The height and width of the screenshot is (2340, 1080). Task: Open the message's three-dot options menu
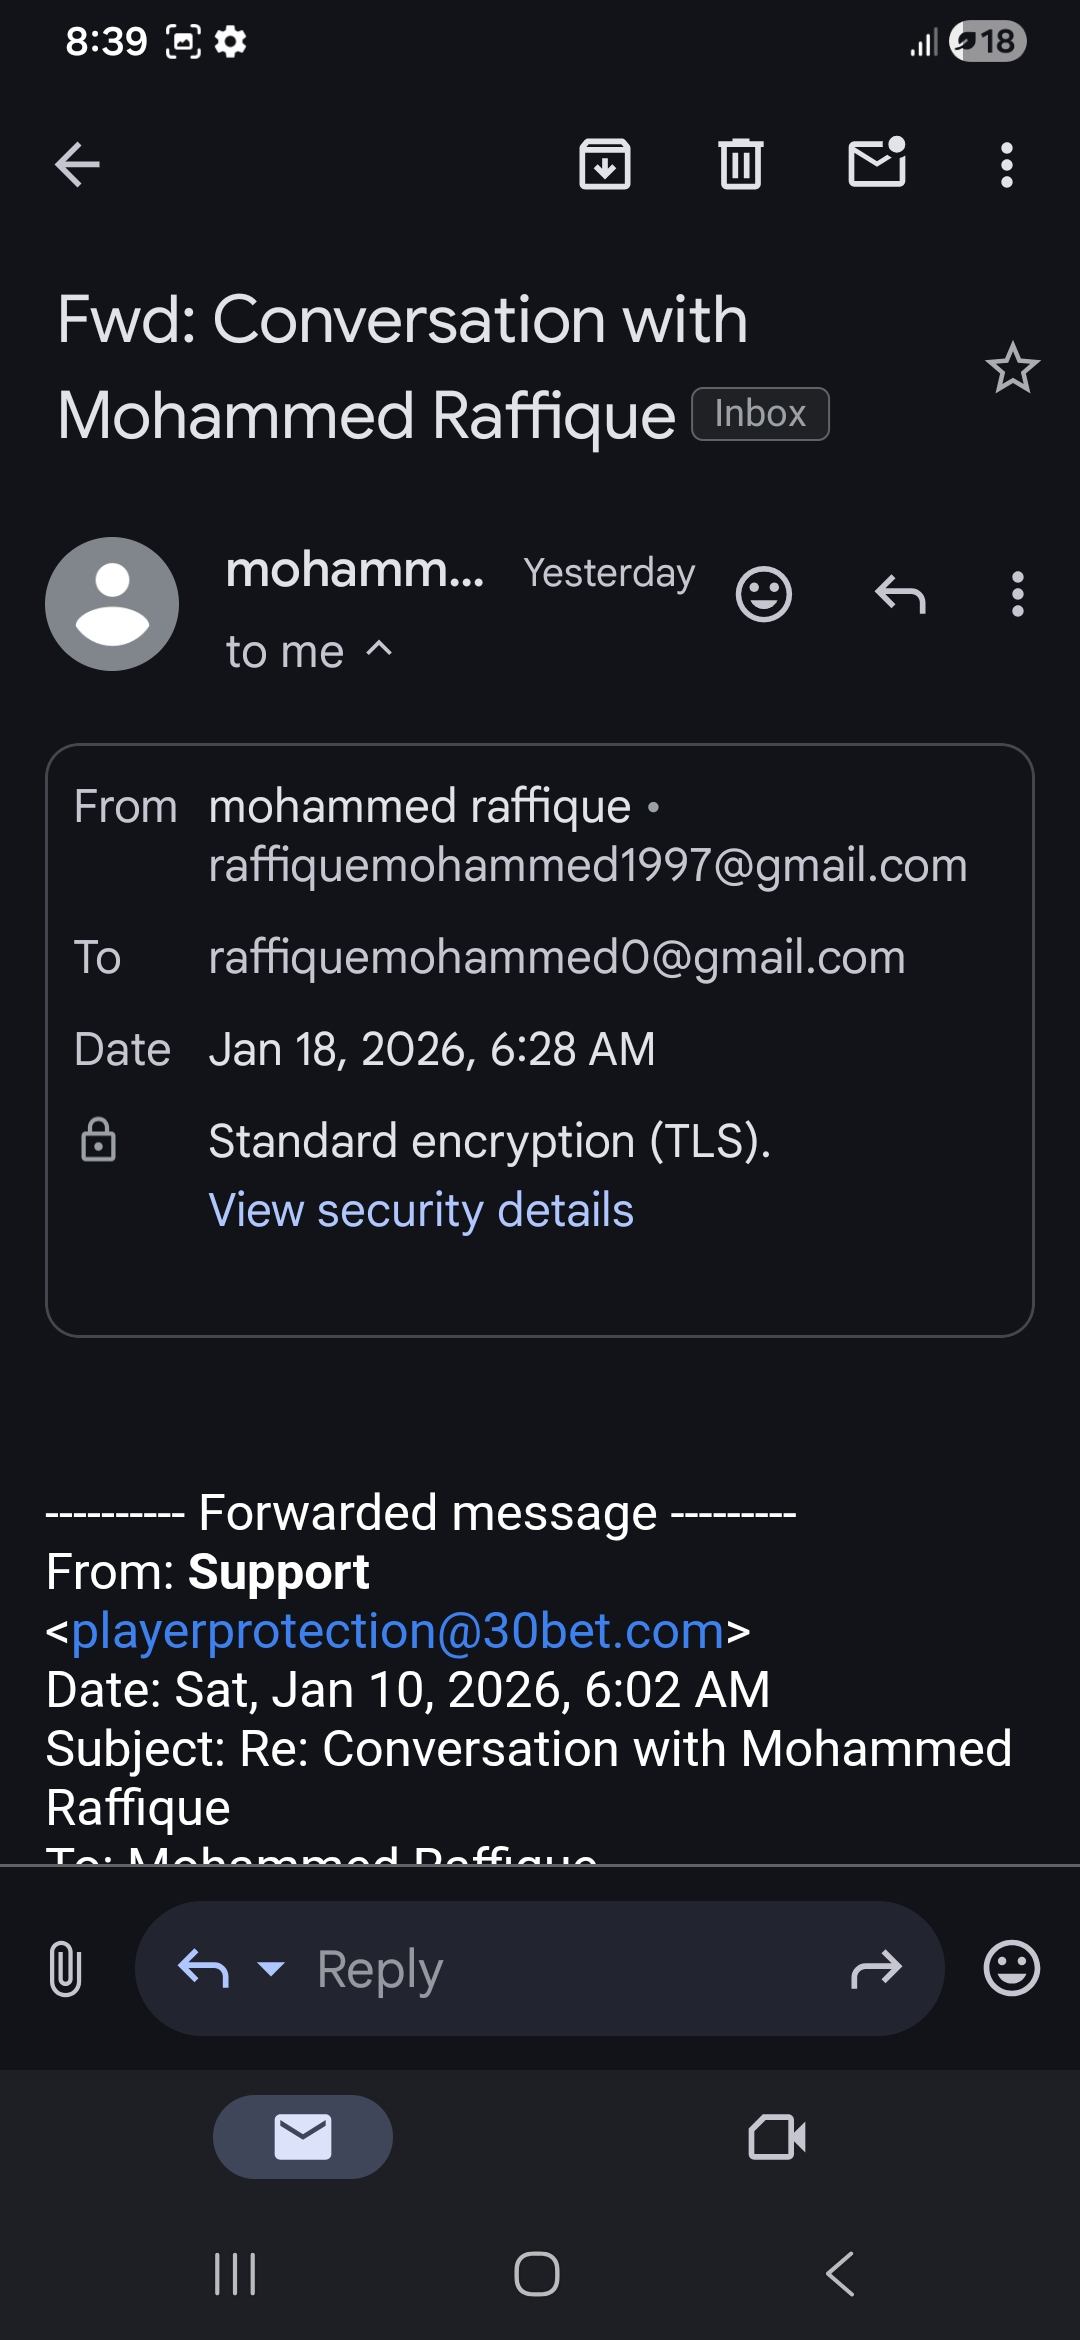coord(1018,595)
